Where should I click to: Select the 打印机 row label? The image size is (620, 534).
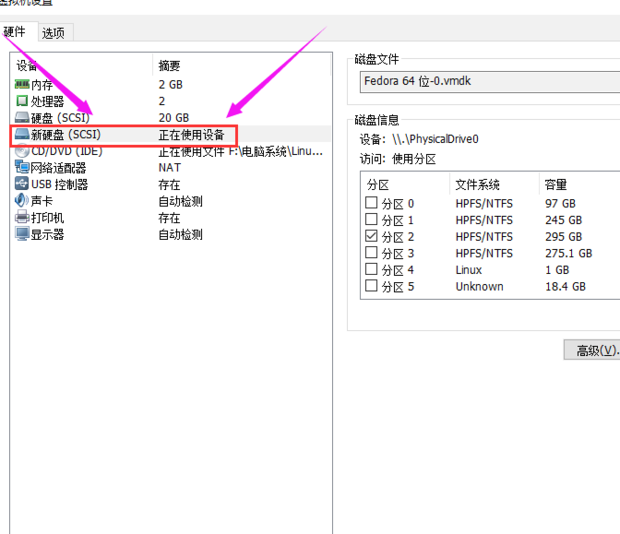point(47,218)
